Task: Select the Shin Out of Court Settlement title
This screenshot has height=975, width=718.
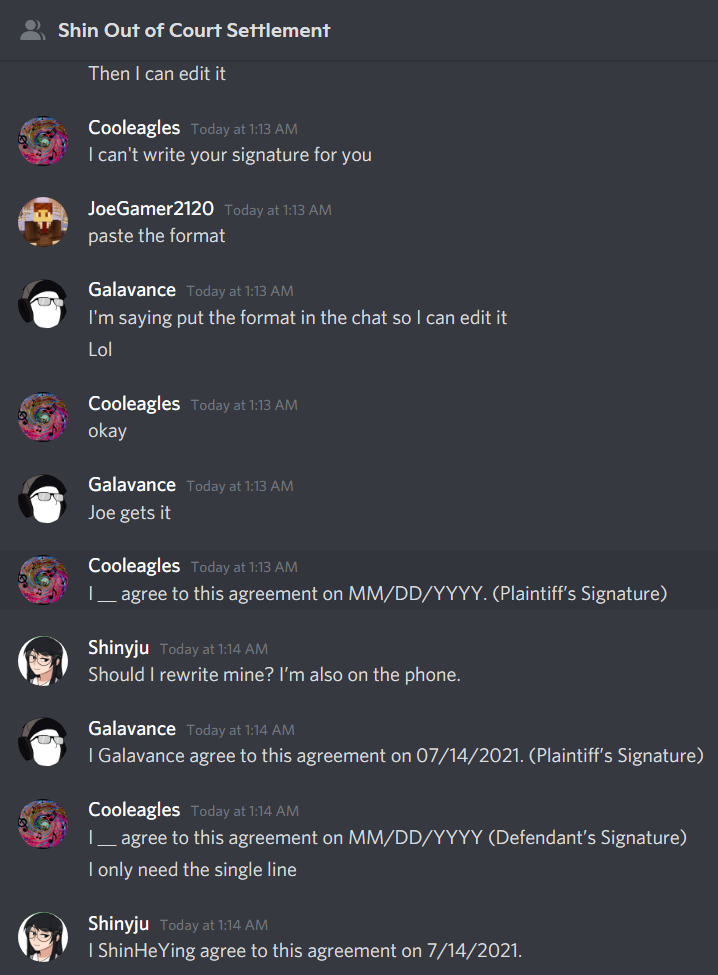Action: [x=194, y=30]
